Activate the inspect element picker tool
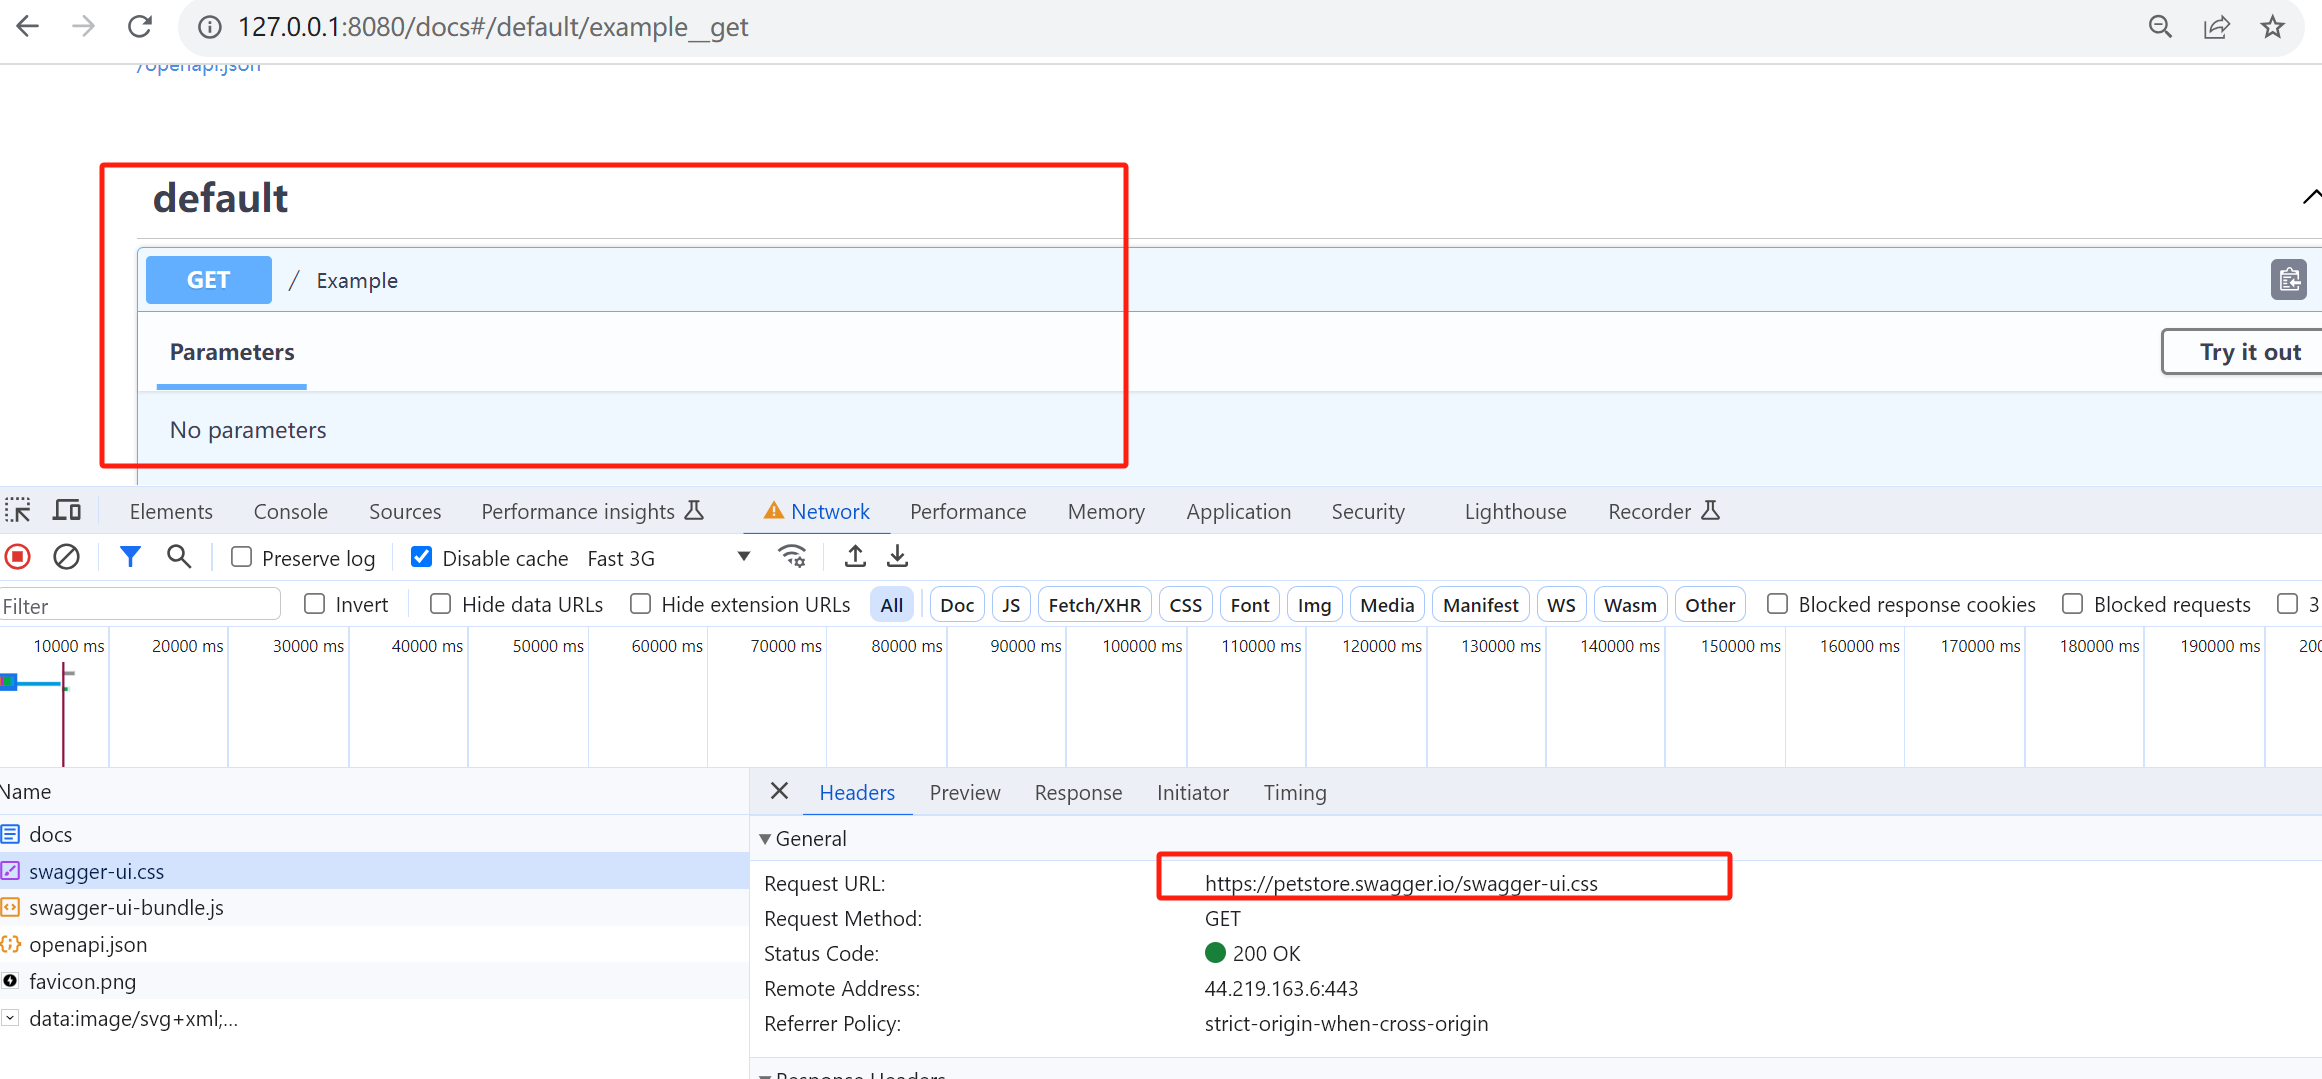This screenshot has width=2322, height=1079. 18,511
